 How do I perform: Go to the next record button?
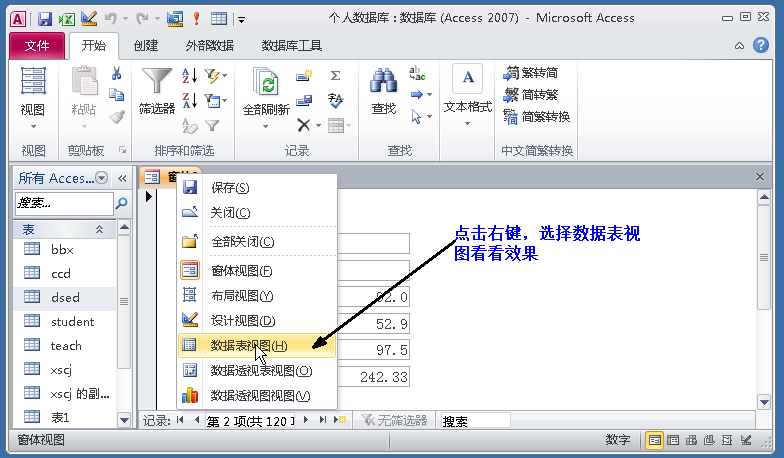pos(306,420)
